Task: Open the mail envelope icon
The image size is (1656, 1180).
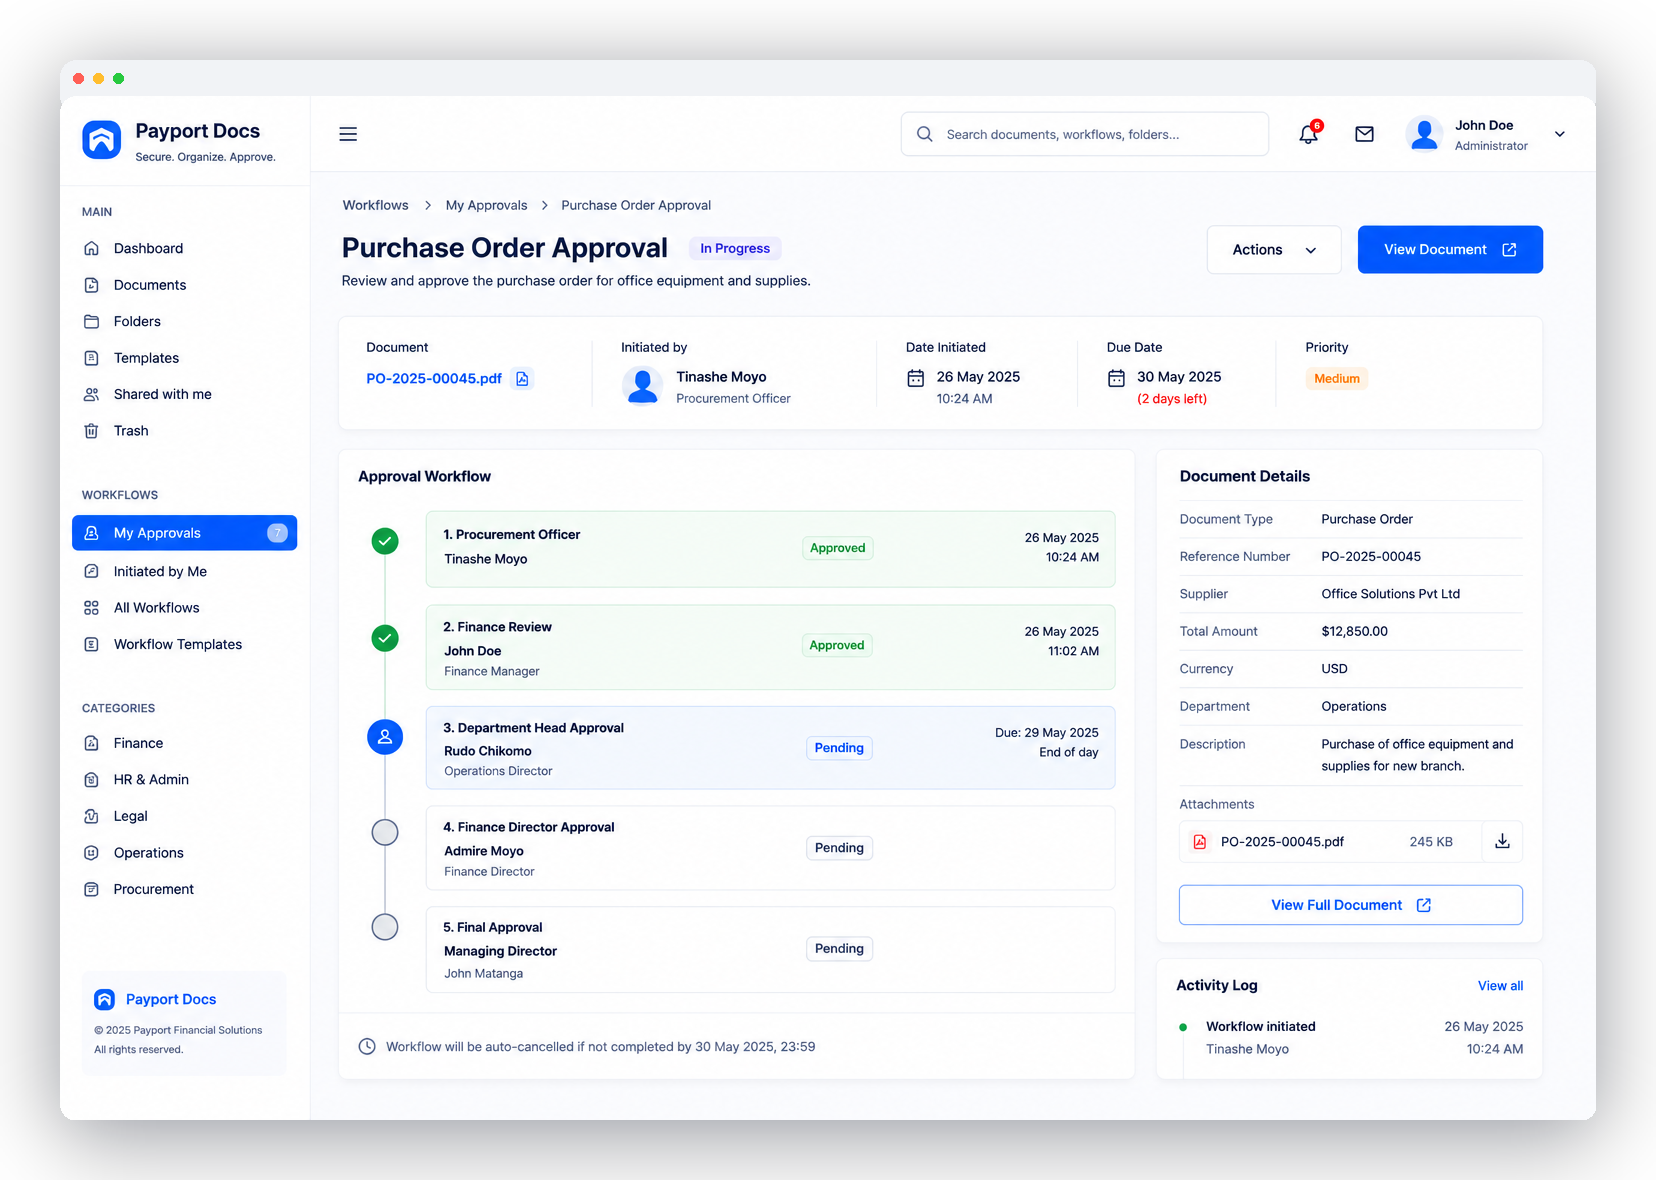Action: (x=1364, y=134)
